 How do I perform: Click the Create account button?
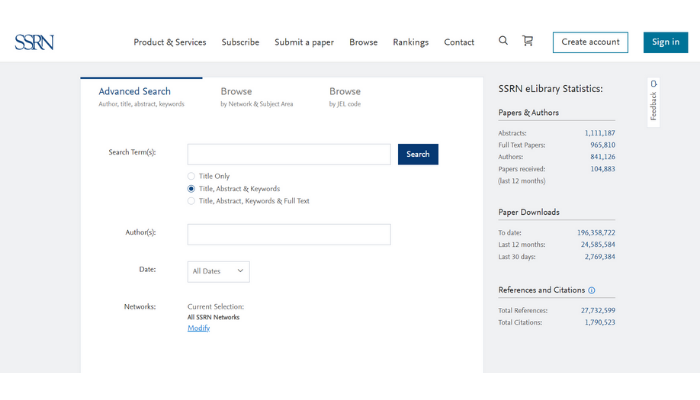pyautogui.click(x=590, y=42)
